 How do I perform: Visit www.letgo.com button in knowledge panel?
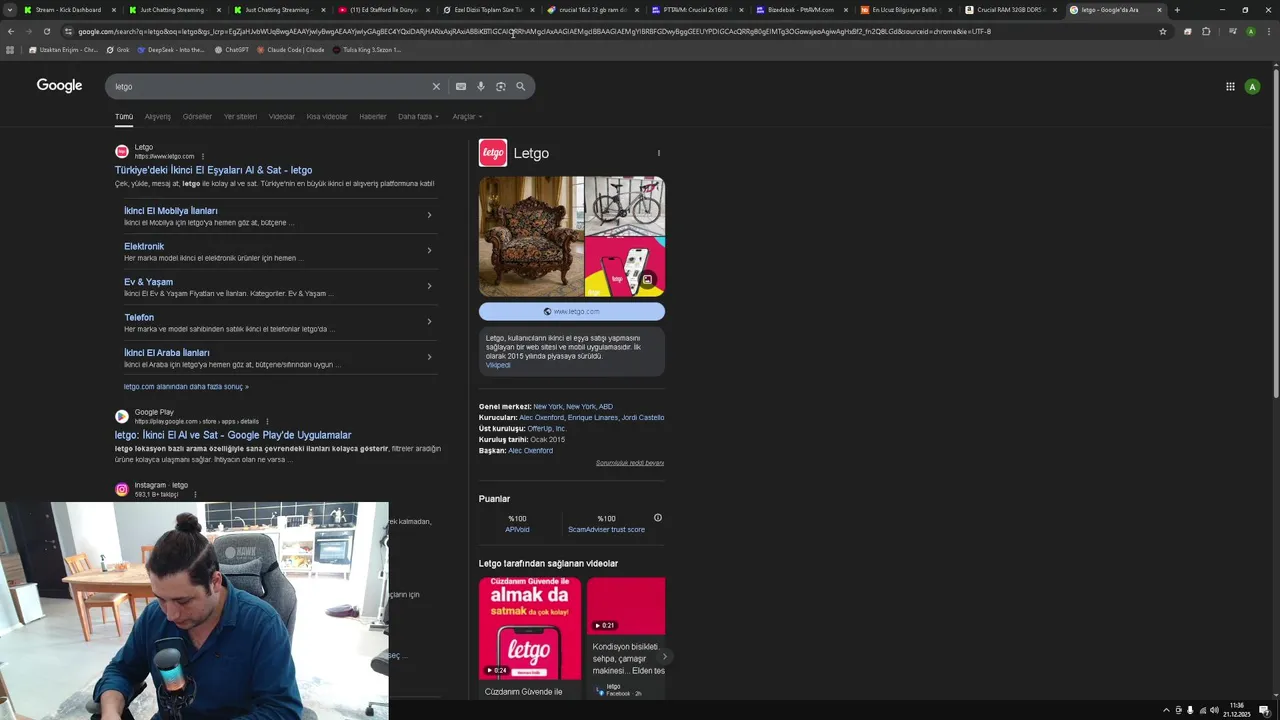tap(572, 311)
